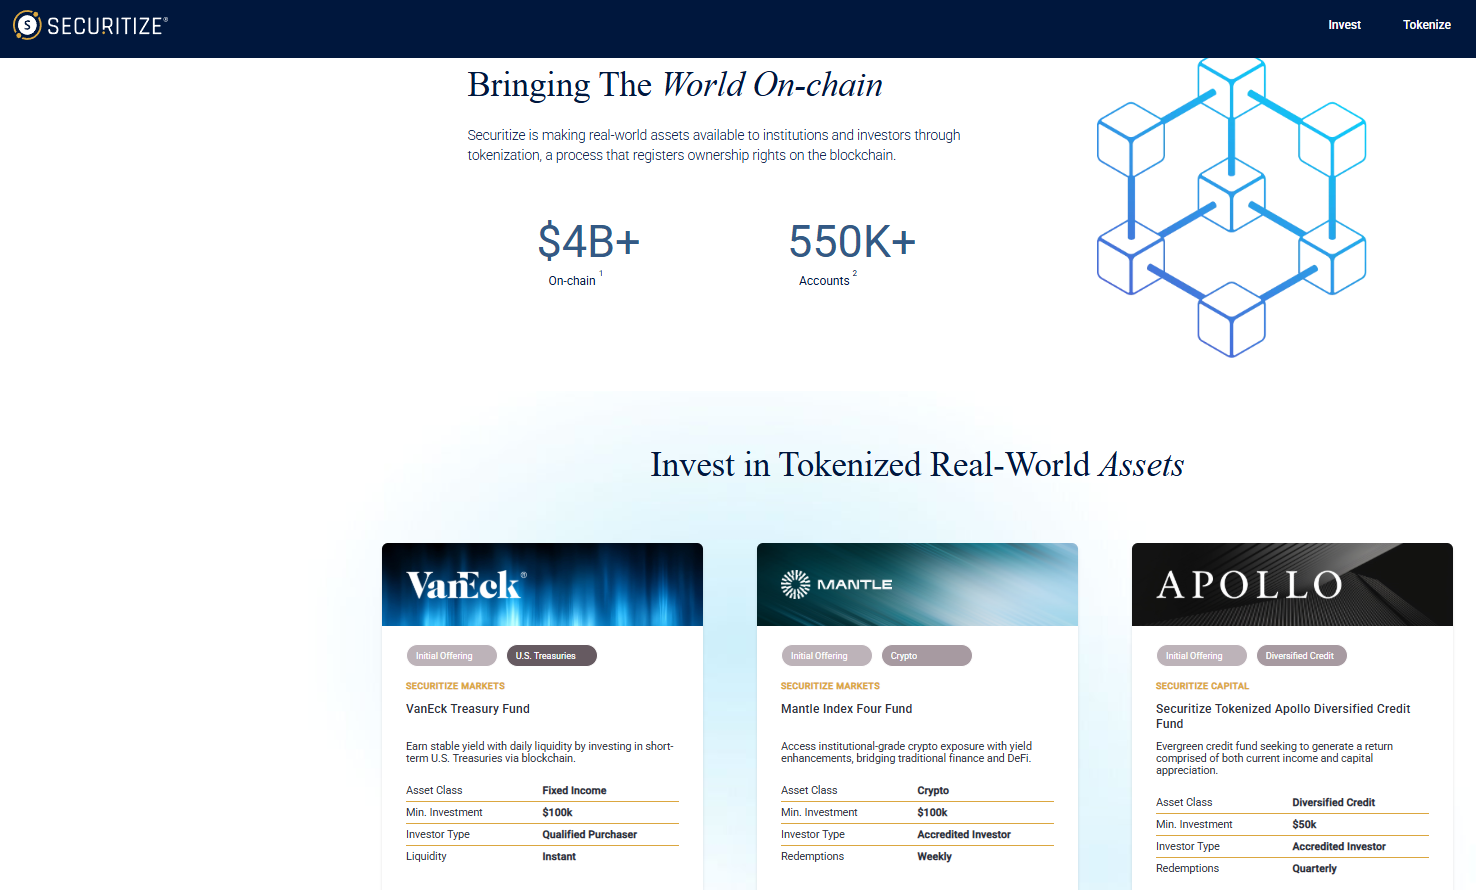Screen dimensions: 1476x890
Task: Click the $50k minimum investment value
Action: 1304,824
